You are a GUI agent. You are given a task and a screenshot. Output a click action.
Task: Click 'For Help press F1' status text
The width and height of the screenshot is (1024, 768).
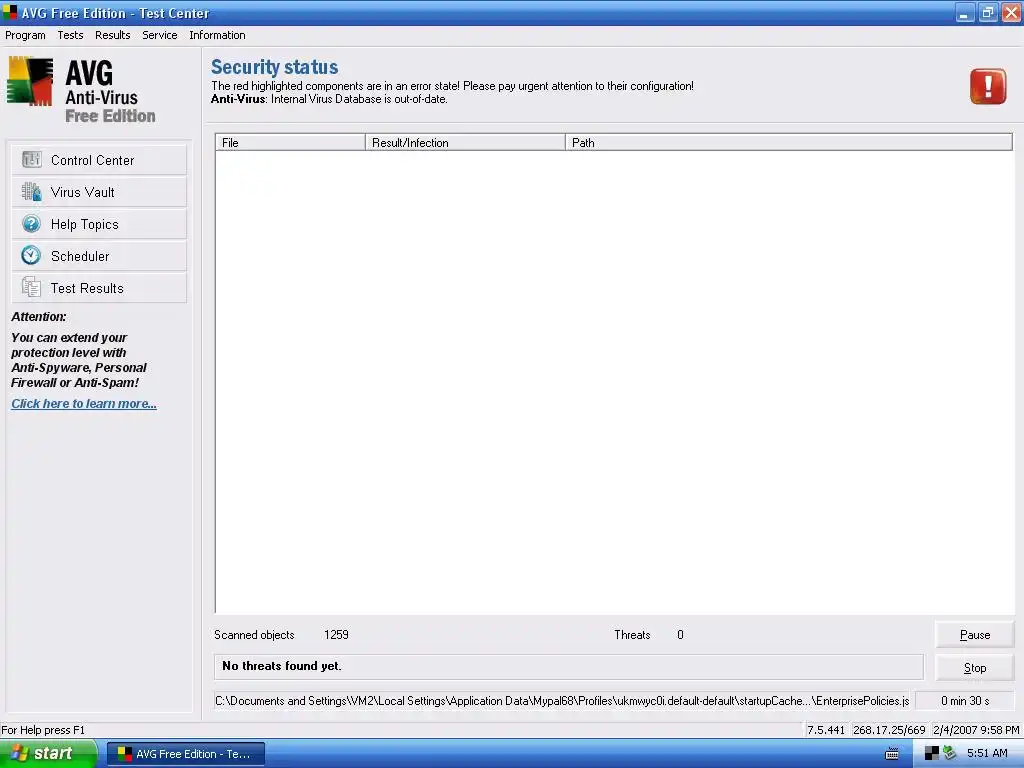pyautogui.click(x=43, y=730)
